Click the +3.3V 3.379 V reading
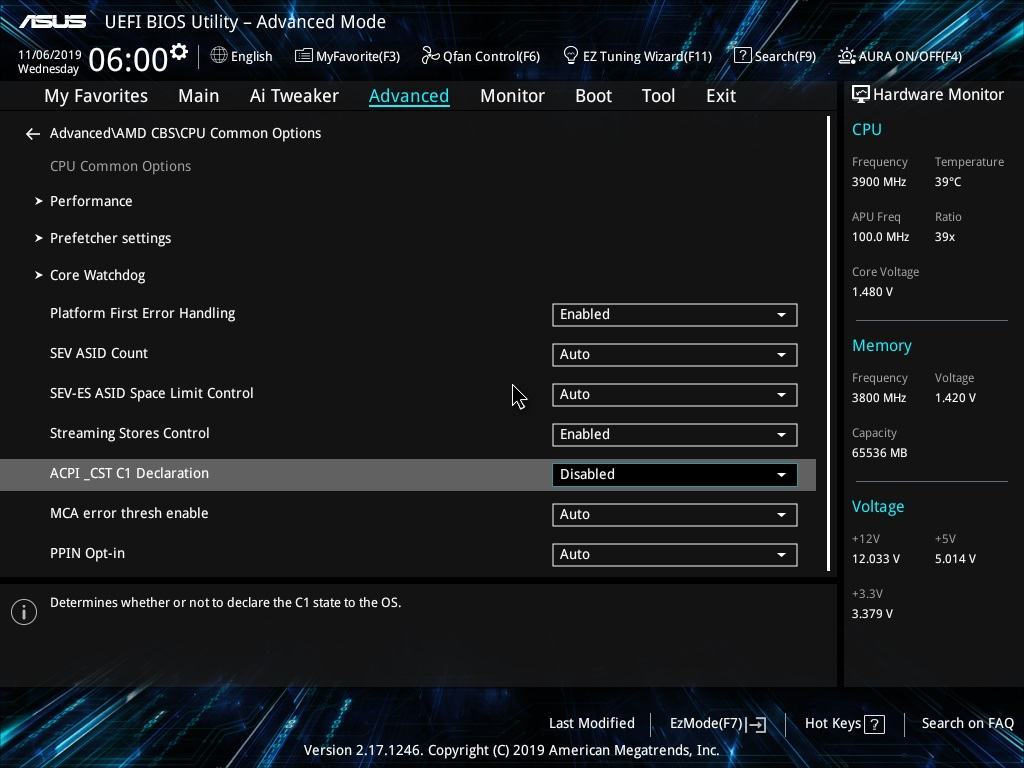1024x768 pixels. [x=872, y=614]
